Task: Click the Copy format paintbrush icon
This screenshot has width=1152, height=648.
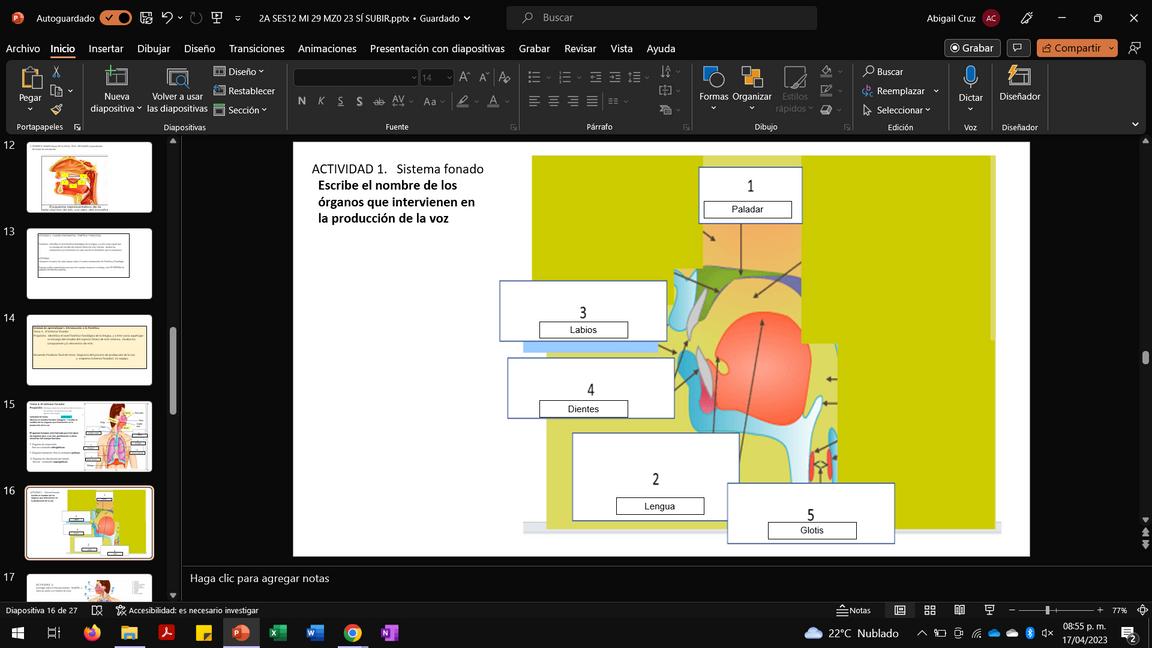Action: pos(56,110)
